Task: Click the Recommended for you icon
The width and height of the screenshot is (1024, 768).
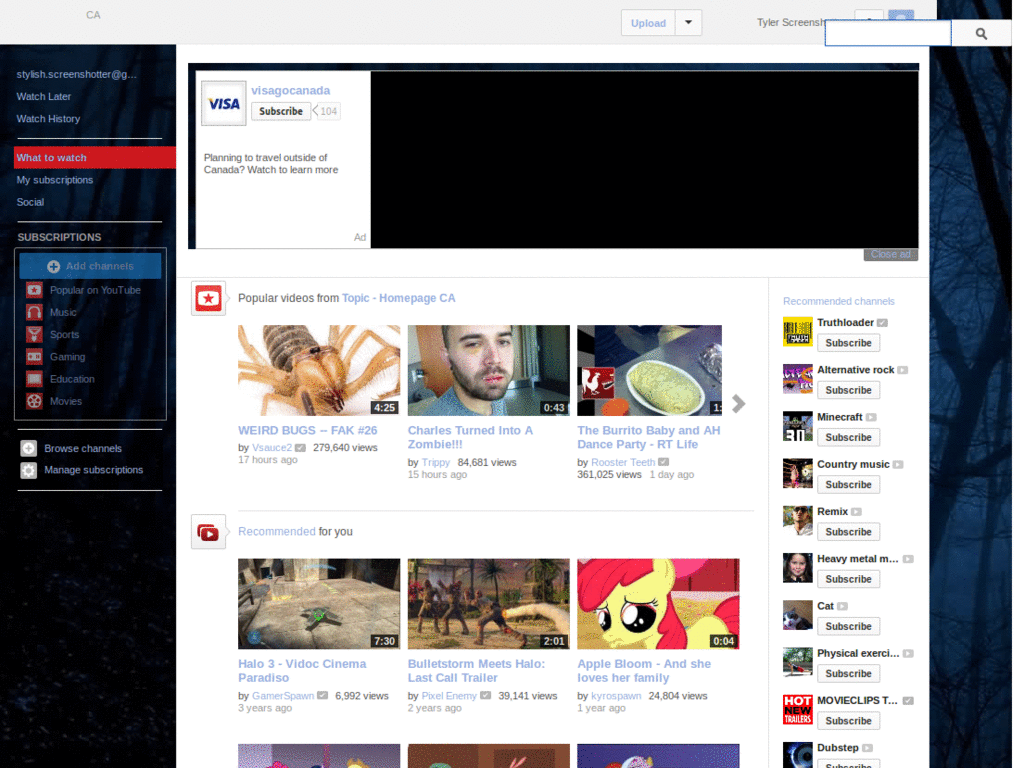Action: [208, 532]
